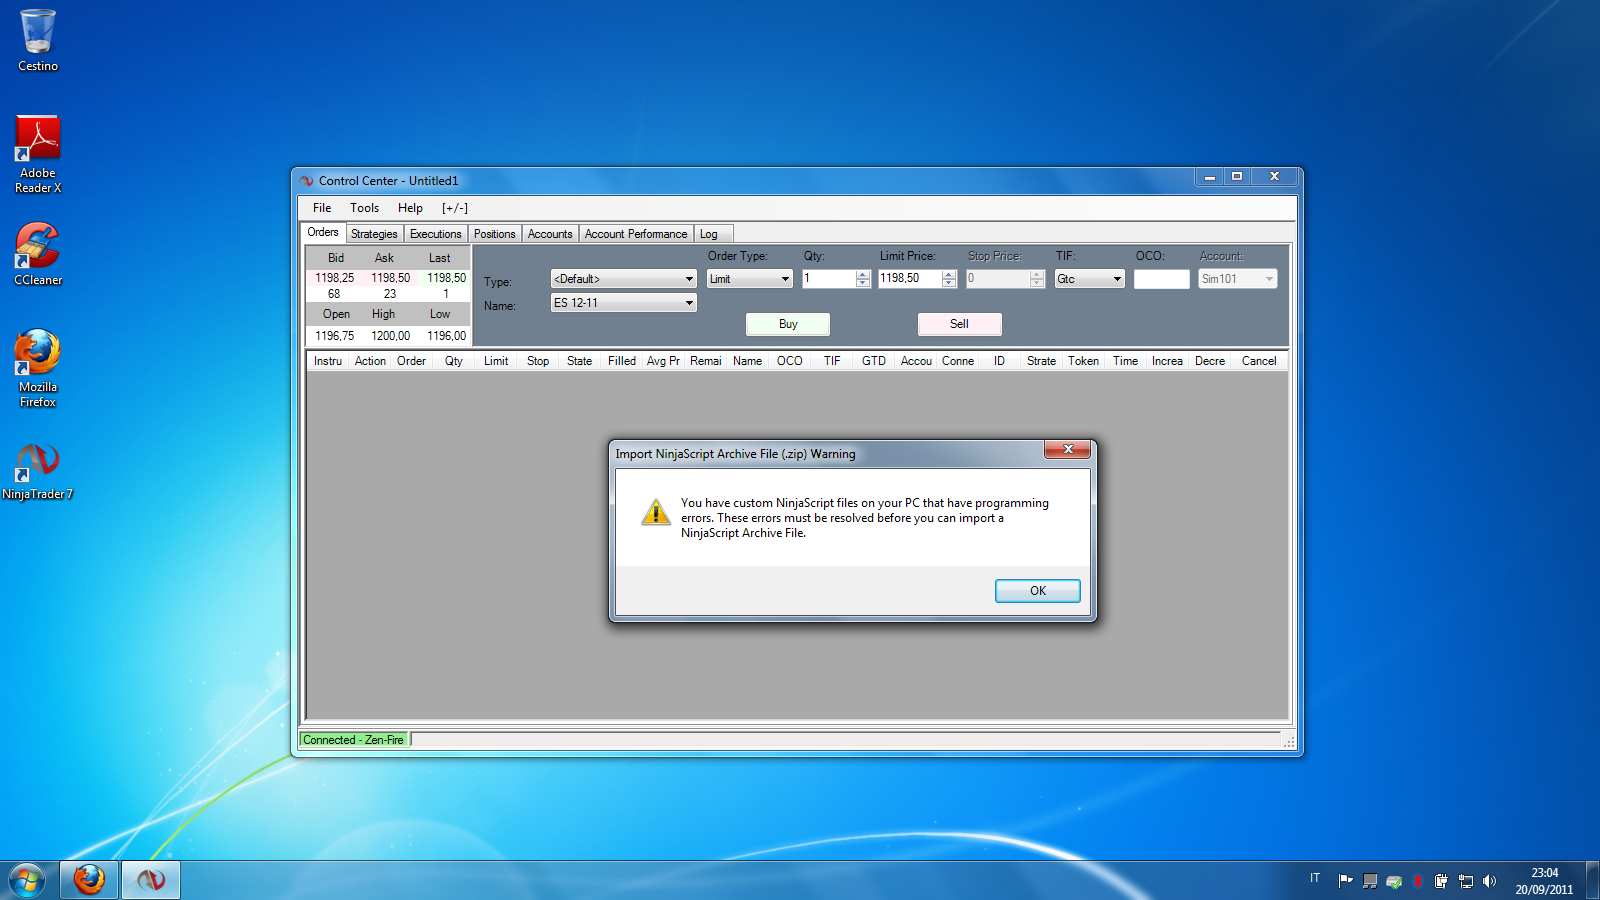
Task: Open the network connection tray icon
Action: pos(1466,881)
